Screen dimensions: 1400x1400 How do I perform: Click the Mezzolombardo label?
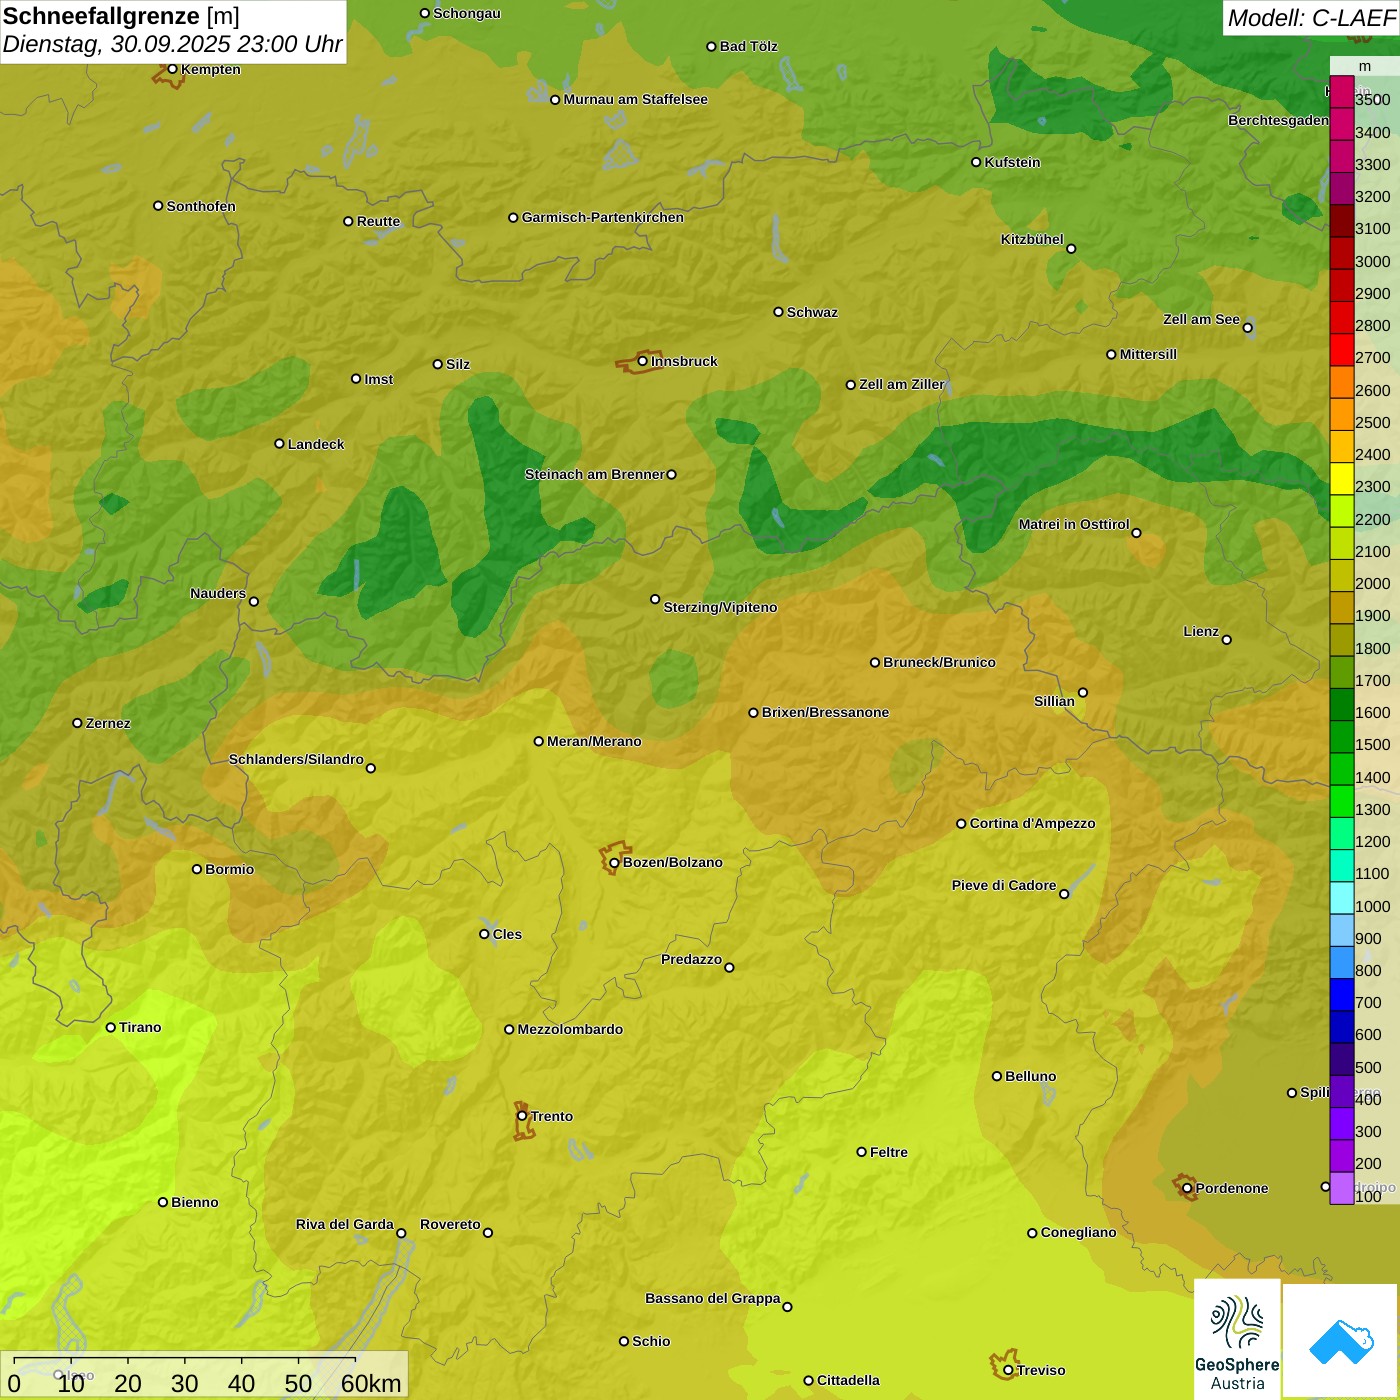click(570, 1029)
